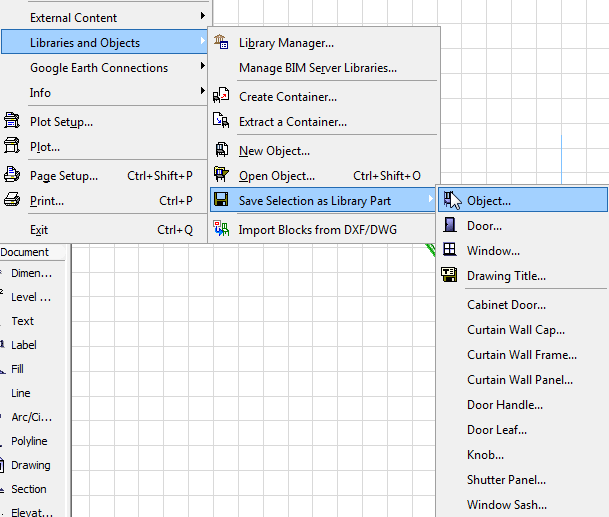Select the Polyline tool in the toolbox
Image resolution: width=609 pixels, height=517 pixels.
tap(29, 441)
